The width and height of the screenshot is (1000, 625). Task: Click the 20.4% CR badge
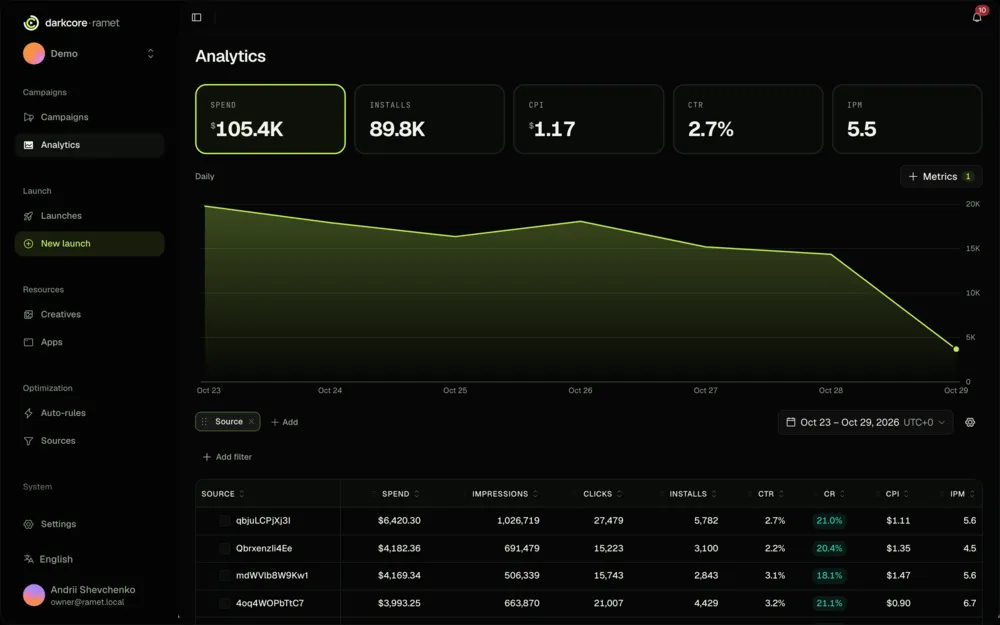[x=829, y=548]
